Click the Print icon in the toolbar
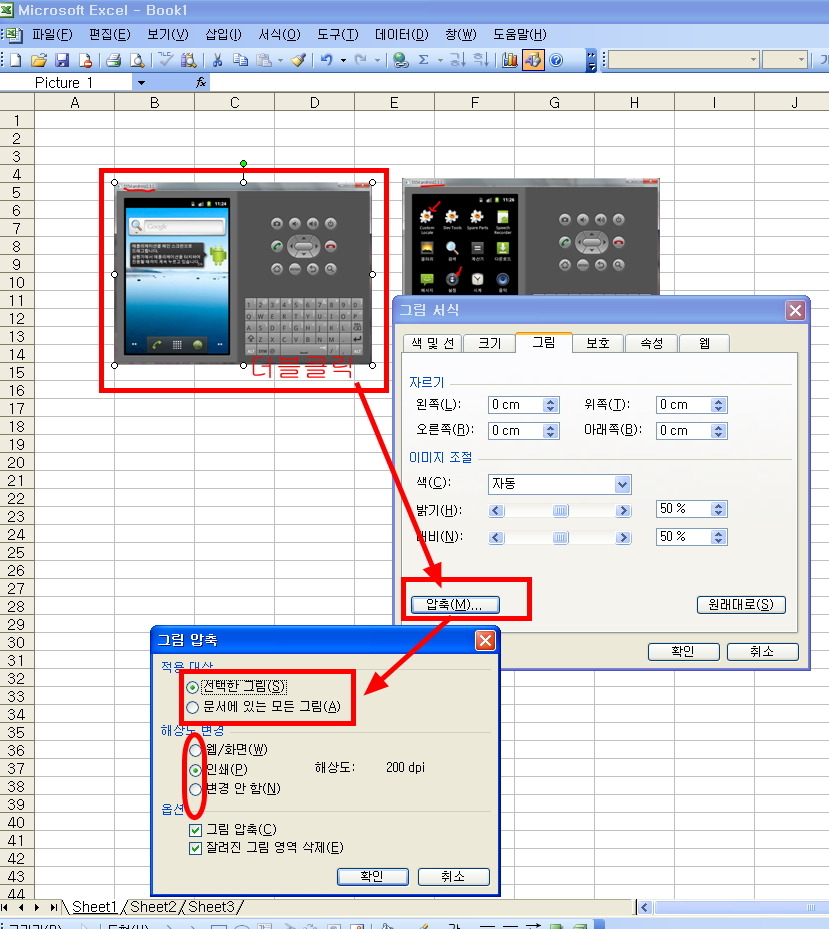This screenshot has height=929, width=829. [x=113, y=60]
